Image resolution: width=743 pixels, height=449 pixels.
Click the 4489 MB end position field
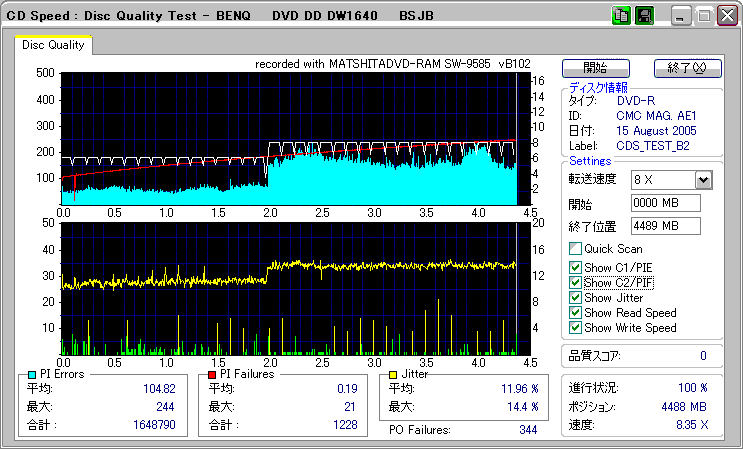click(666, 226)
